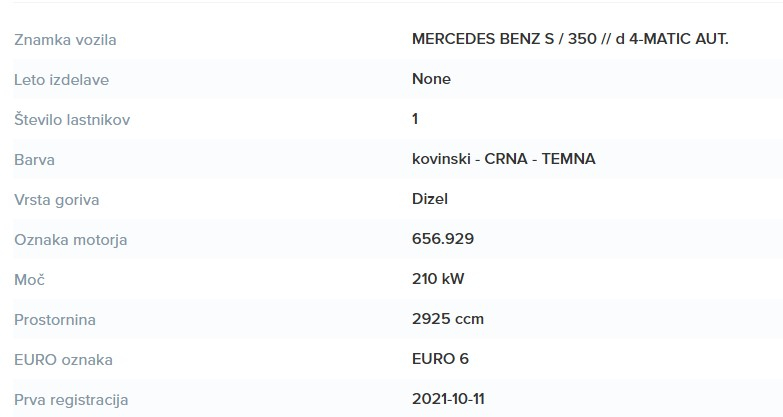
Task: Click the Moč label
Action: (29, 280)
